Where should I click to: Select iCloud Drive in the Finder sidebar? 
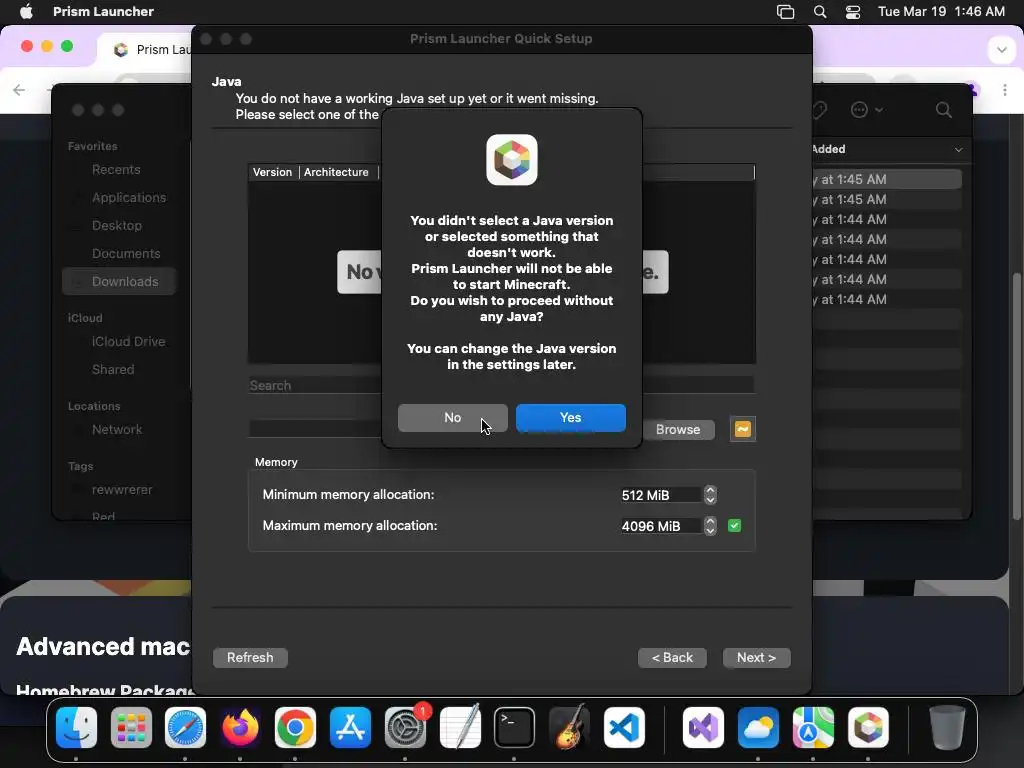[x=129, y=342]
